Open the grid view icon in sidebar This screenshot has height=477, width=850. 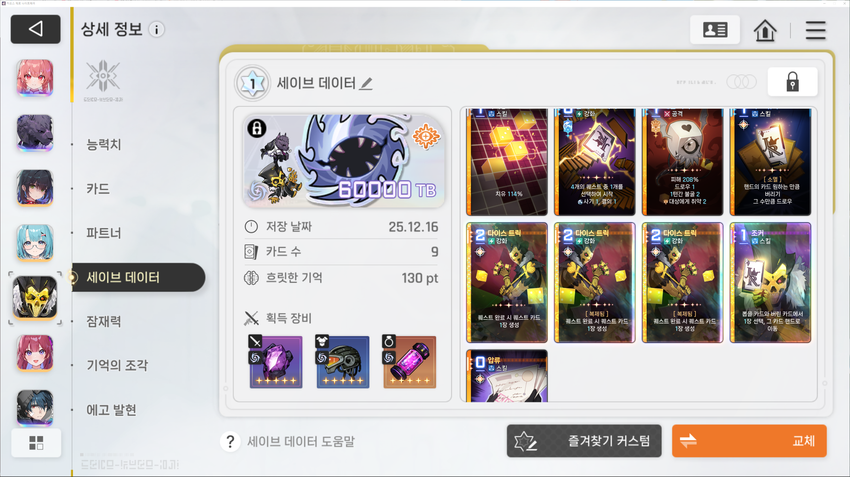[x=36, y=443]
